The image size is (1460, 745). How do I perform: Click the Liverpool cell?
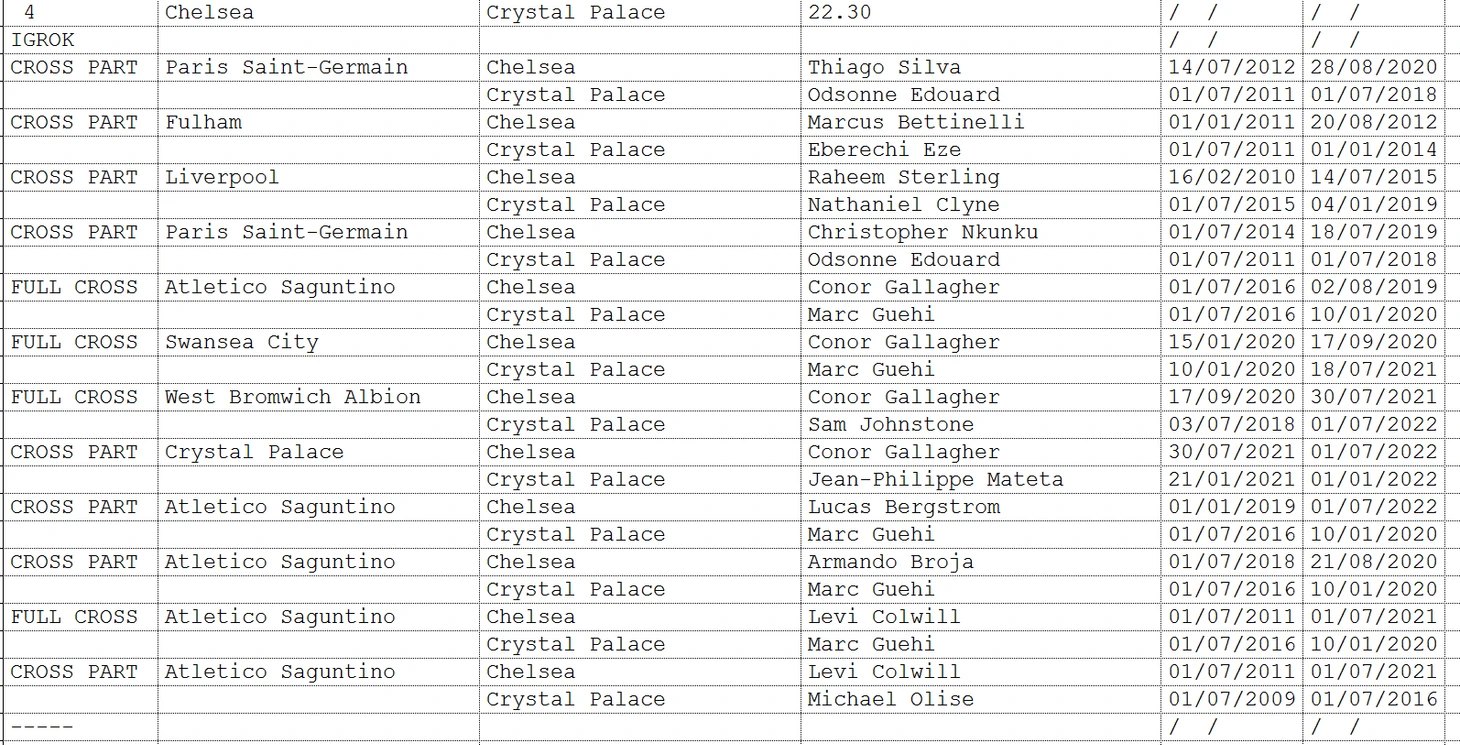(319, 177)
